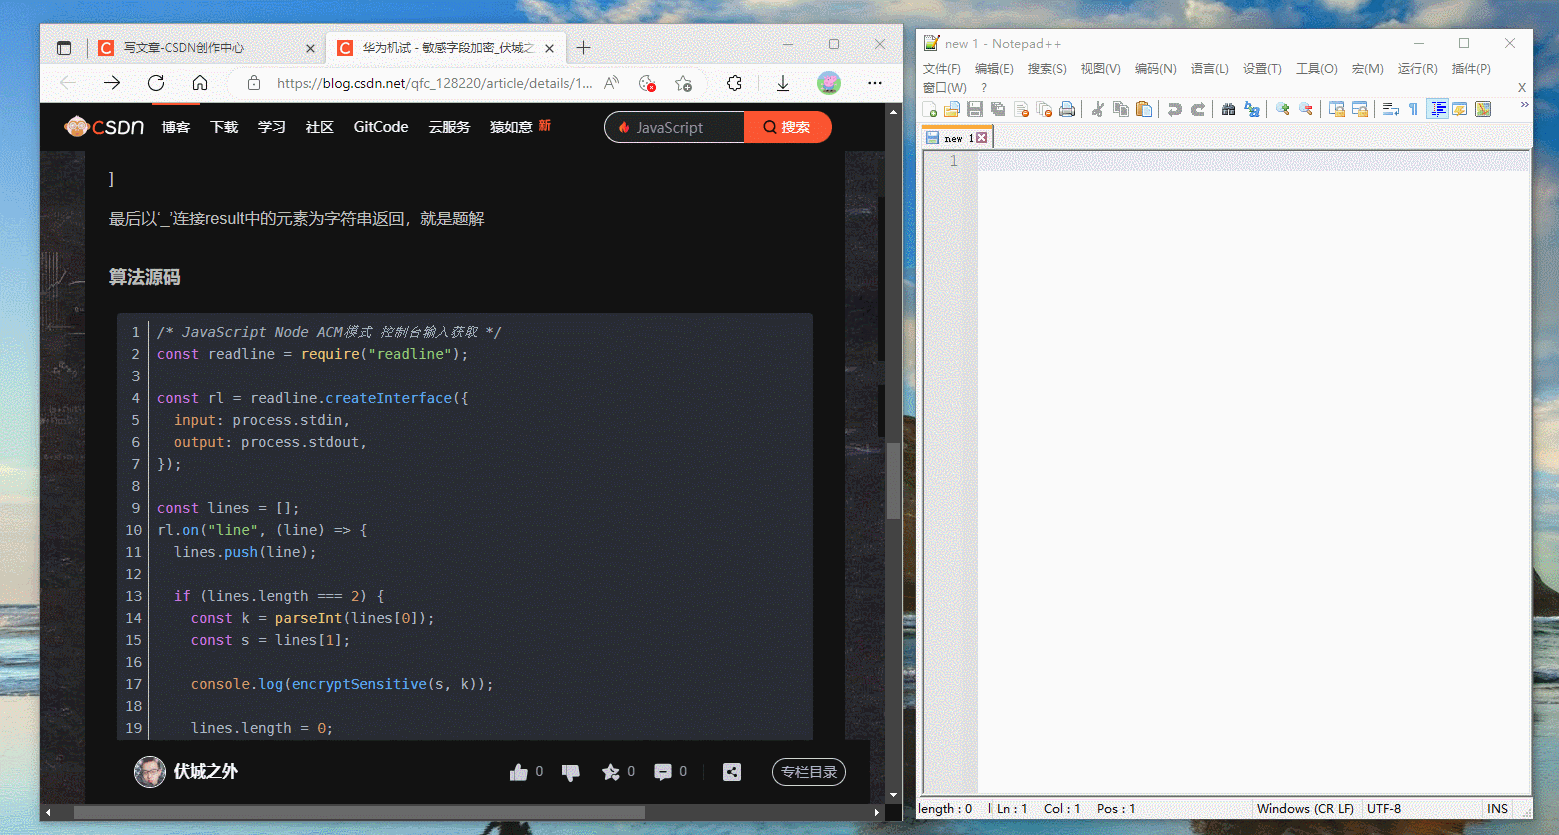Toggle INS insert mode in status bar
This screenshot has height=835, width=1559.
(1497, 808)
